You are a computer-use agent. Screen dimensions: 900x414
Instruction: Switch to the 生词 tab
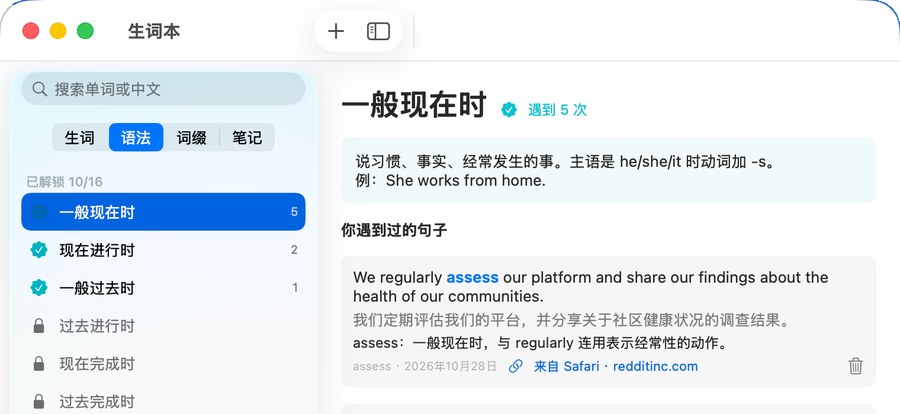pos(80,138)
